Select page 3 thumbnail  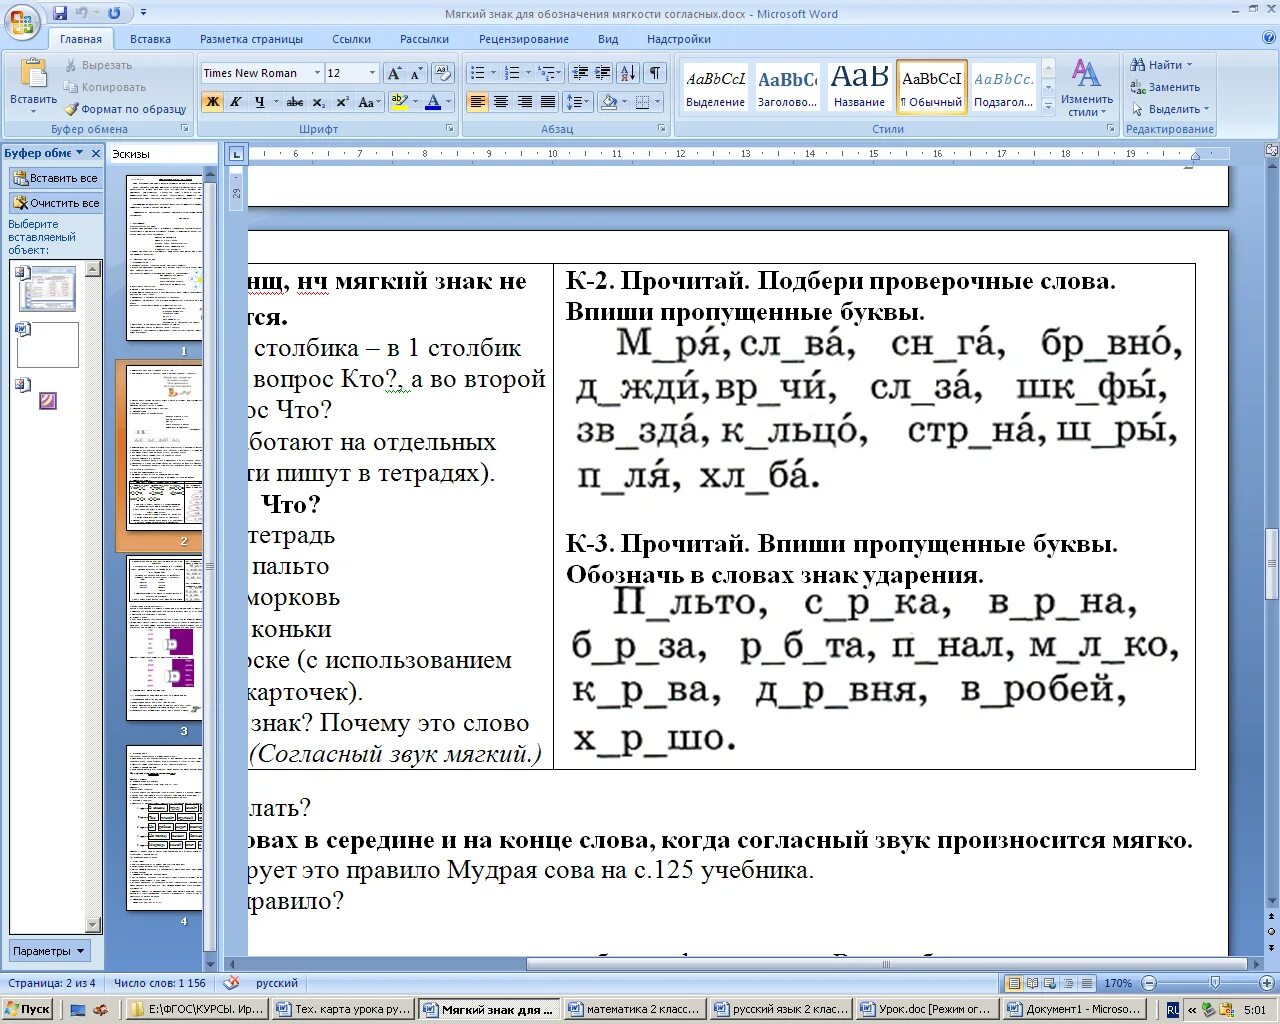tap(164, 638)
